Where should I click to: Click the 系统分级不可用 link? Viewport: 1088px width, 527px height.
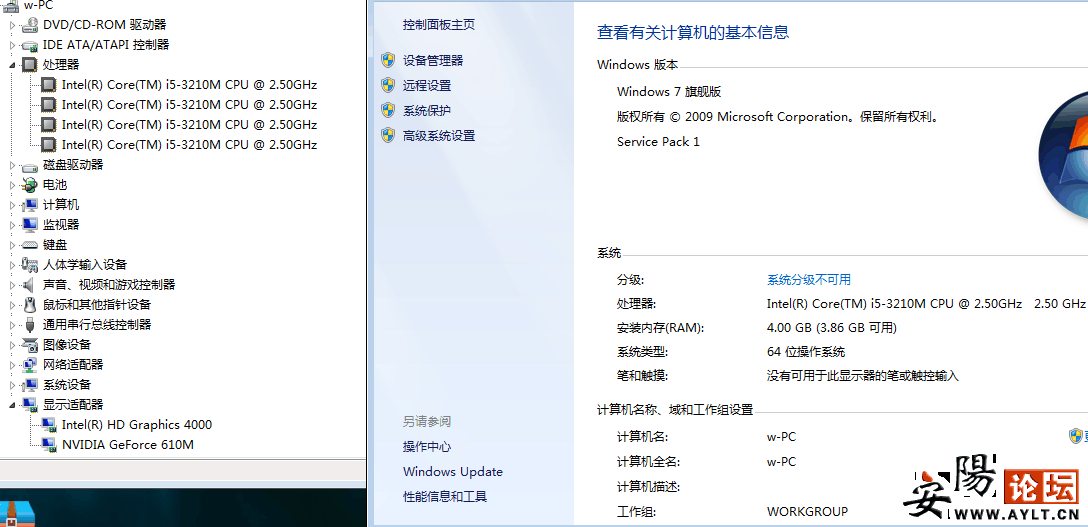808,280
